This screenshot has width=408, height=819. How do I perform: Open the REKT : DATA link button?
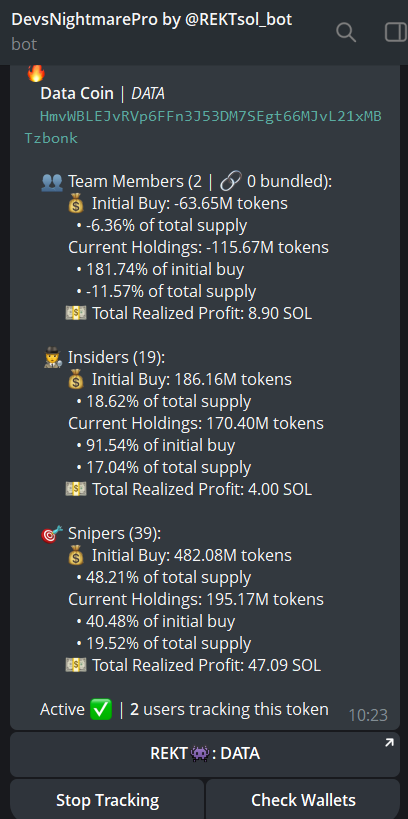pos(205,754)
